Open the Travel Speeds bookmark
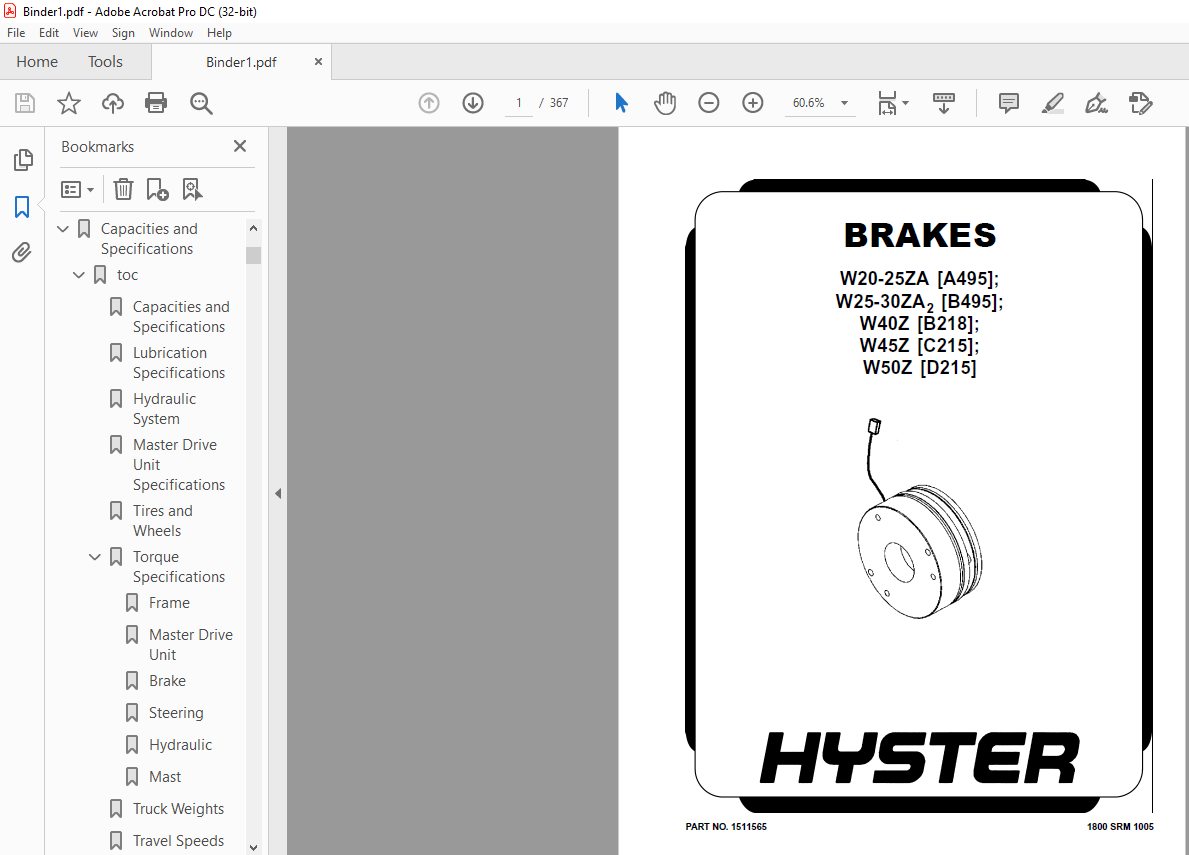 coord(178,841)
